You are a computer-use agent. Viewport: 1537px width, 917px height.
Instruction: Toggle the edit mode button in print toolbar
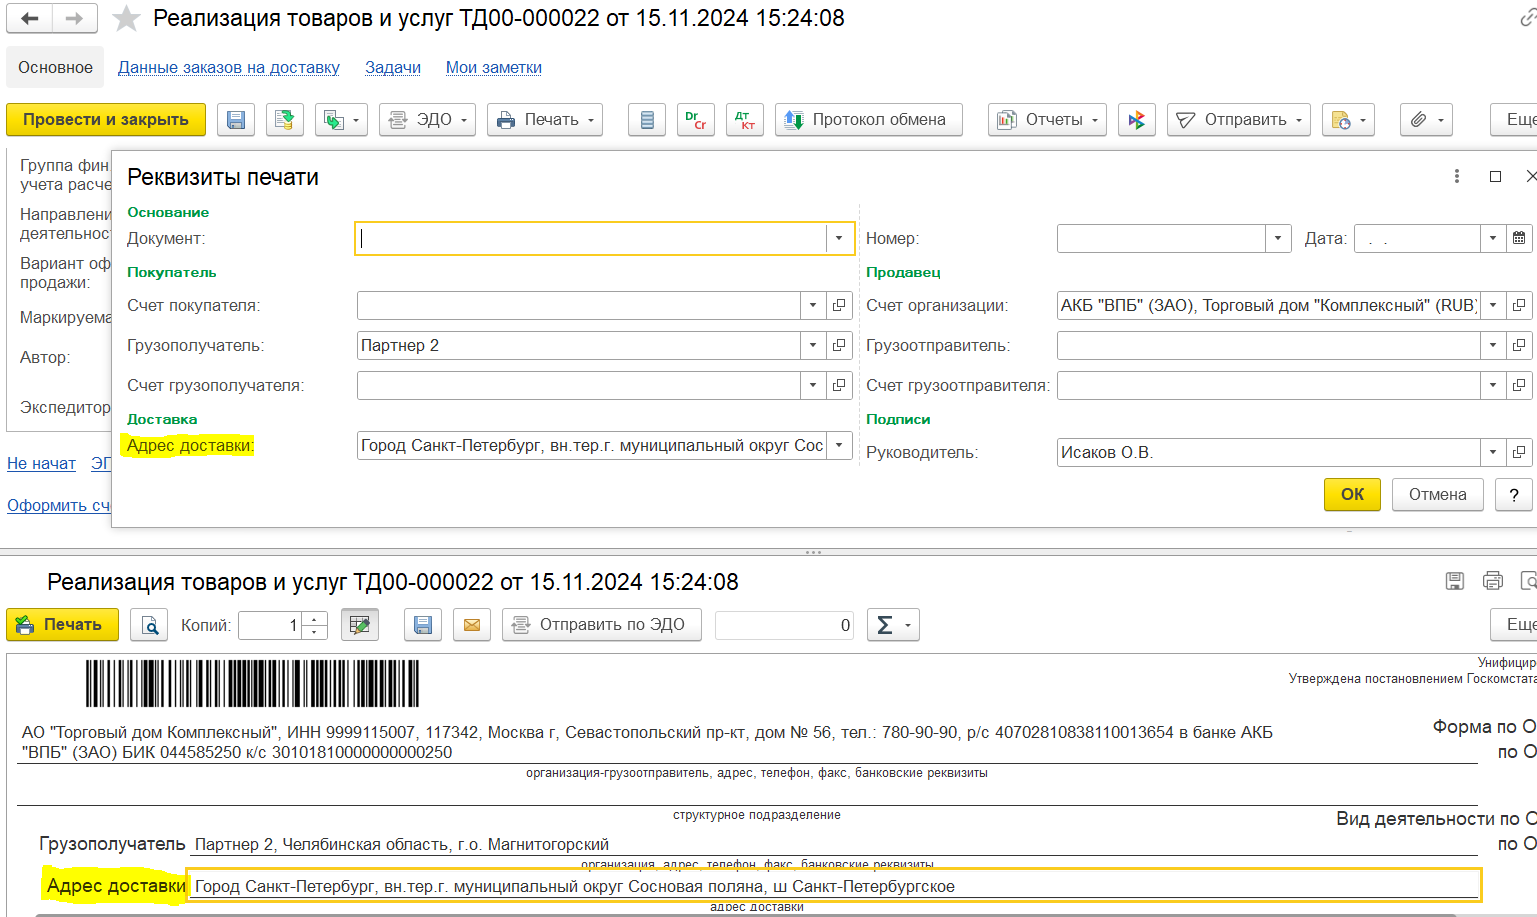pos(360,625)
